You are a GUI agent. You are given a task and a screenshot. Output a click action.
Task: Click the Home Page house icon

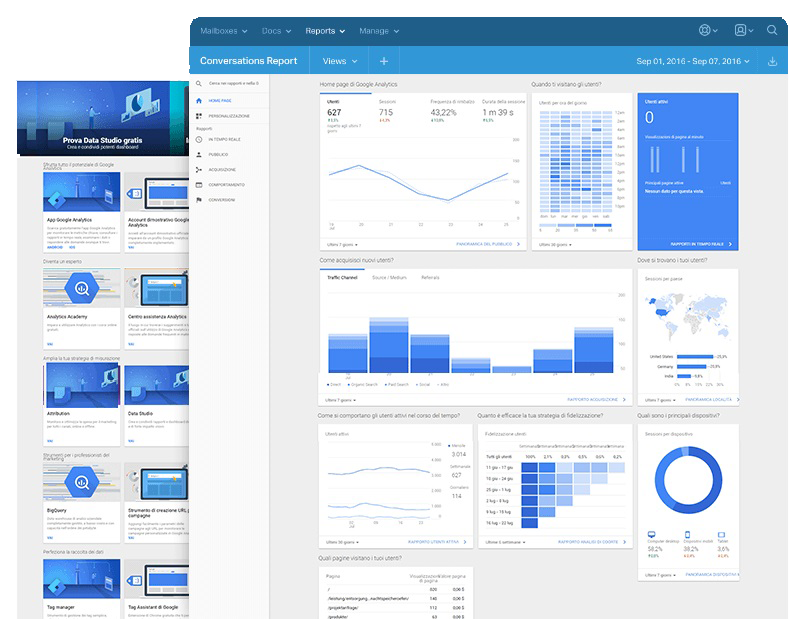tap(199, 101)
